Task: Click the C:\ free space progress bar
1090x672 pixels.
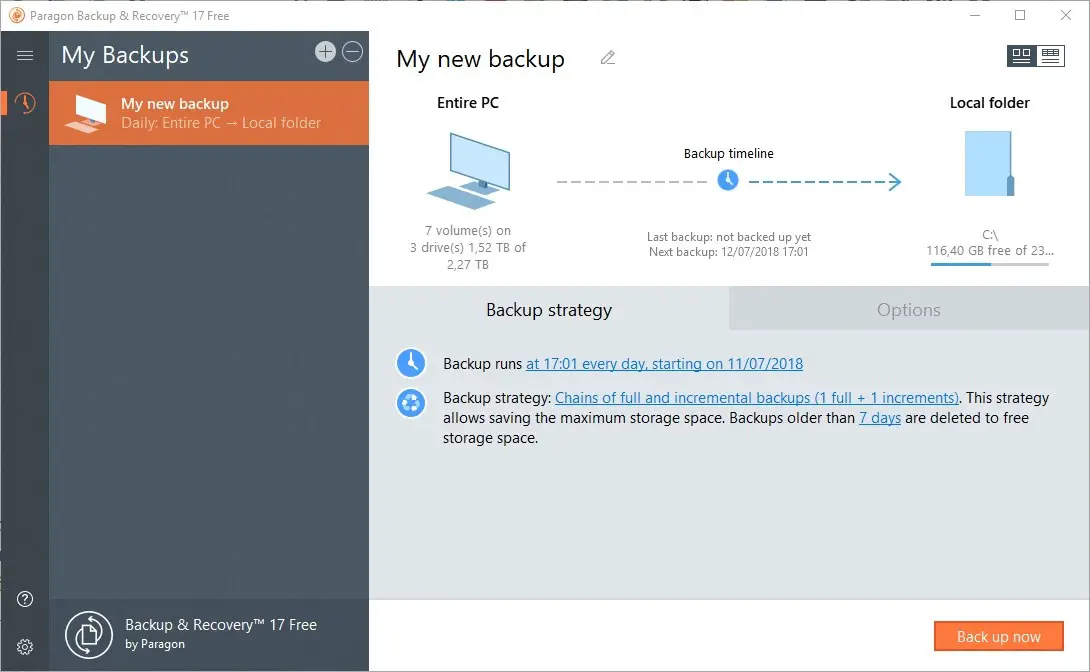Action: pyautogui.click(x=989, y=264)
